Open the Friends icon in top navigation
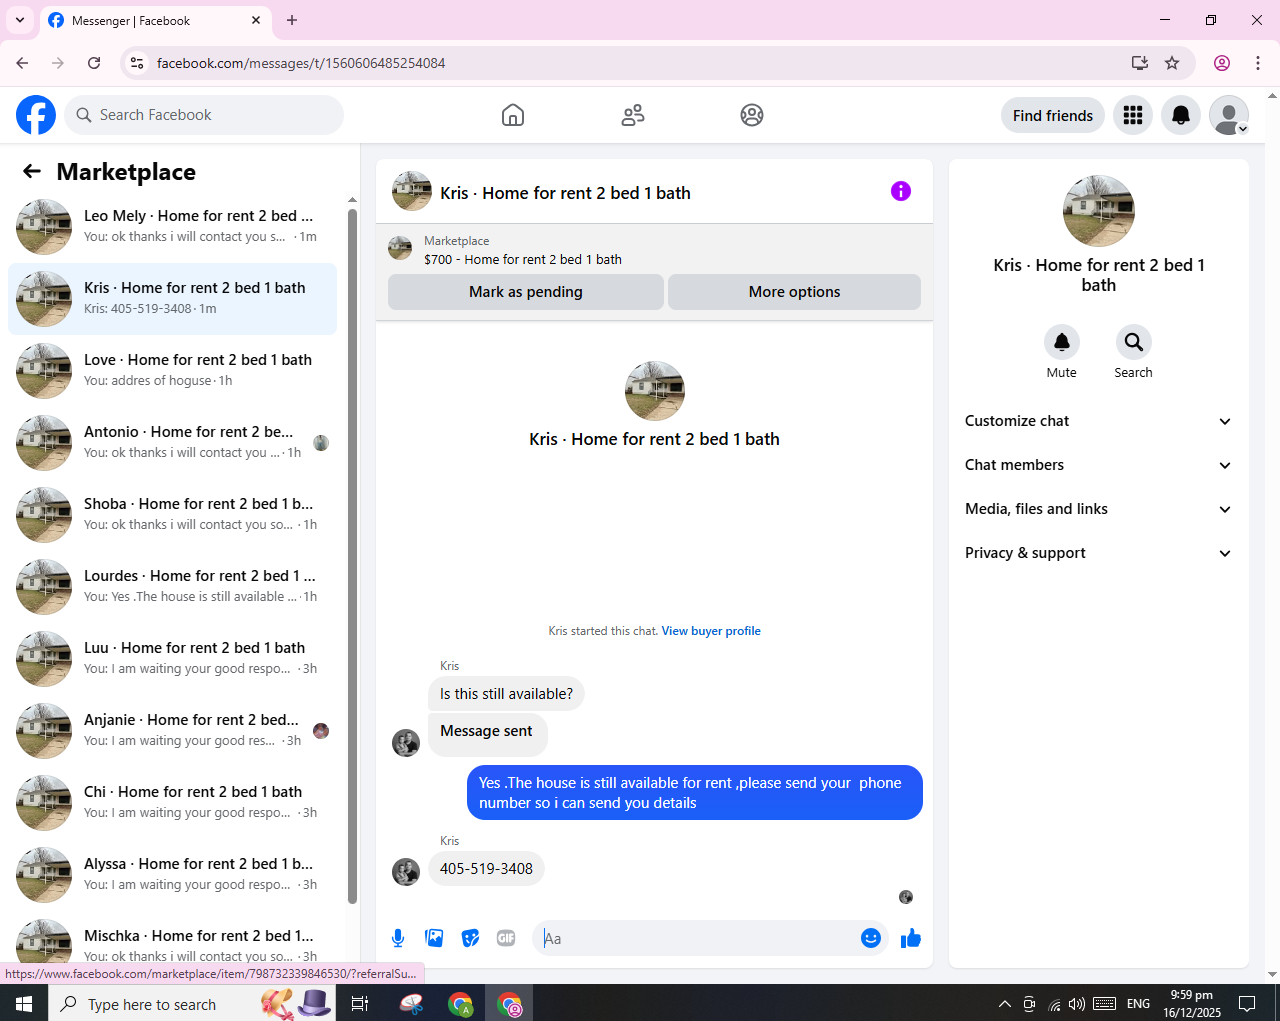Viewport: 1280px width, 1021px height. (x=633, y=115)
